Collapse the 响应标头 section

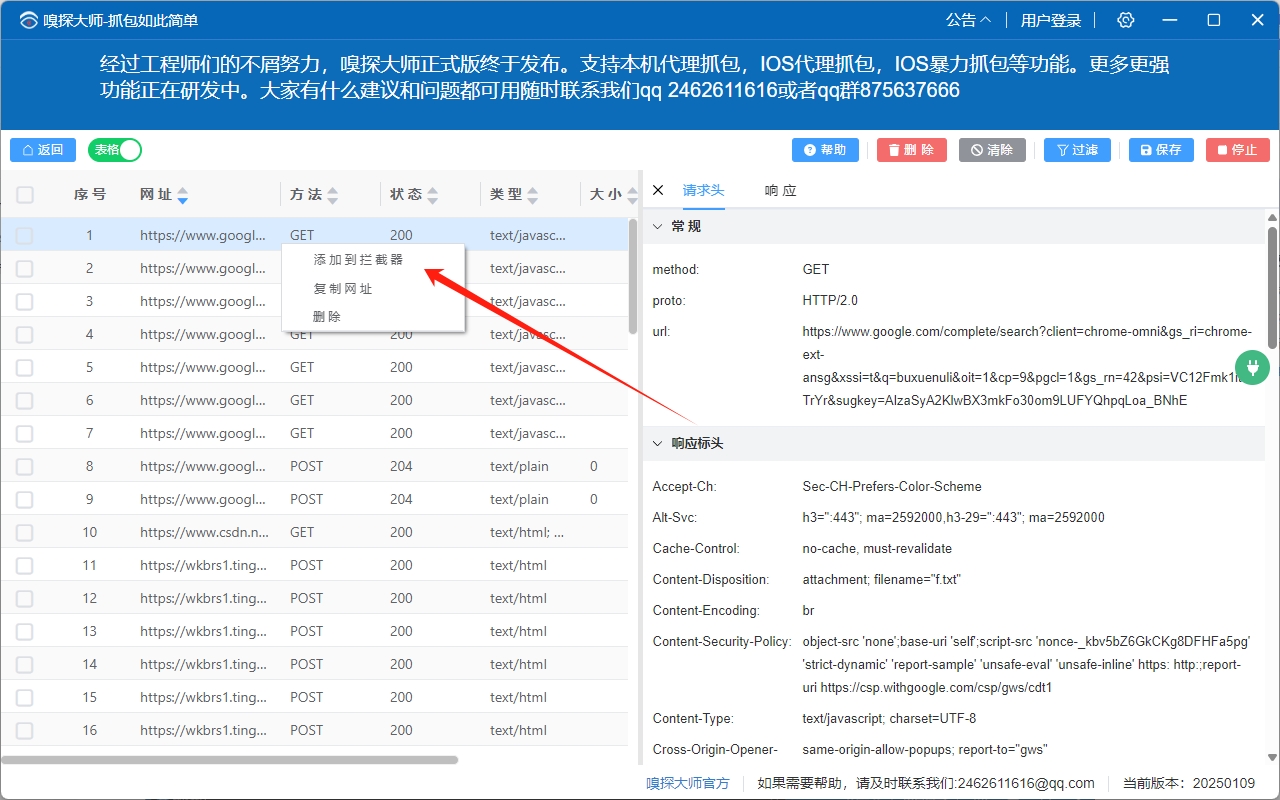point(657,443)
